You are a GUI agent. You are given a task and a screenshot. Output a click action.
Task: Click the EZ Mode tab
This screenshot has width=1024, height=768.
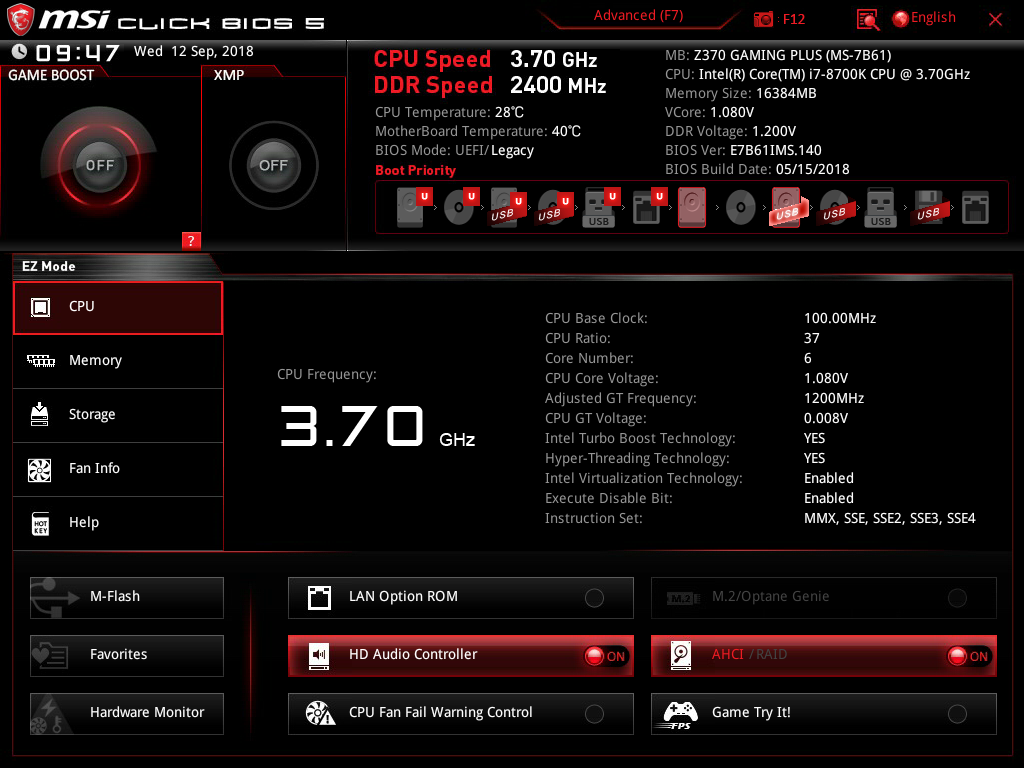pos(48,266)
